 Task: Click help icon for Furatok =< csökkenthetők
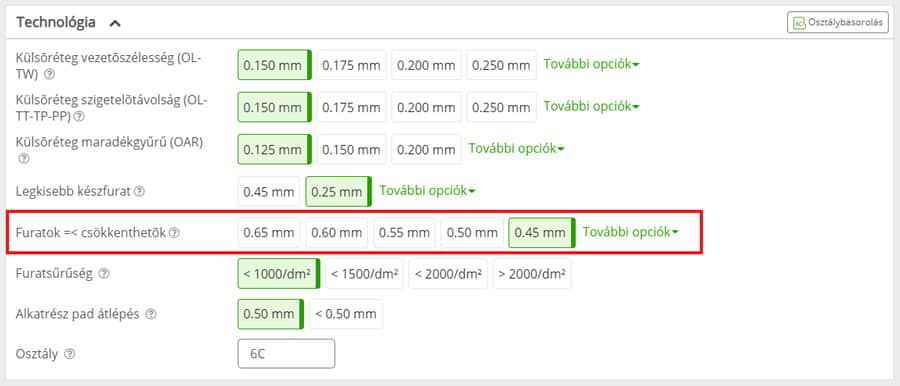[x=174, y=233]
